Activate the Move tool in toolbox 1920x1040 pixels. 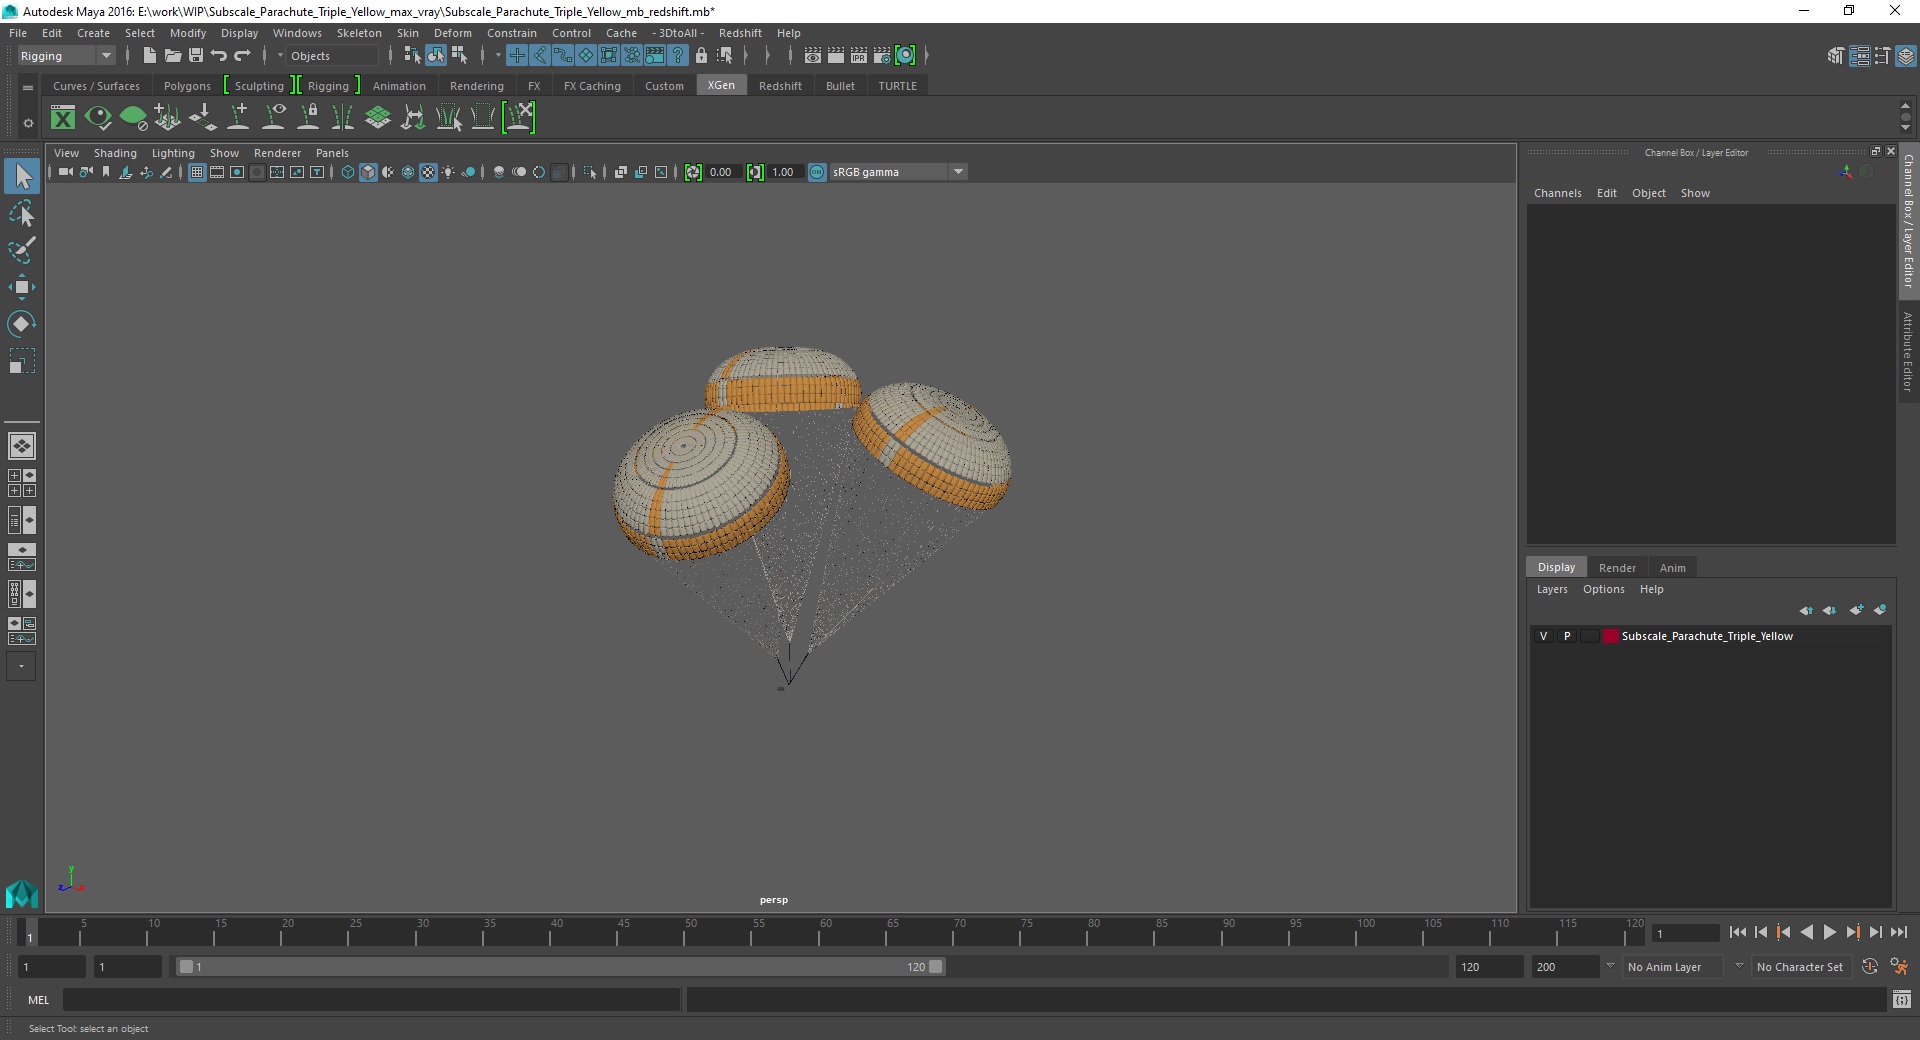pos(22,287)
